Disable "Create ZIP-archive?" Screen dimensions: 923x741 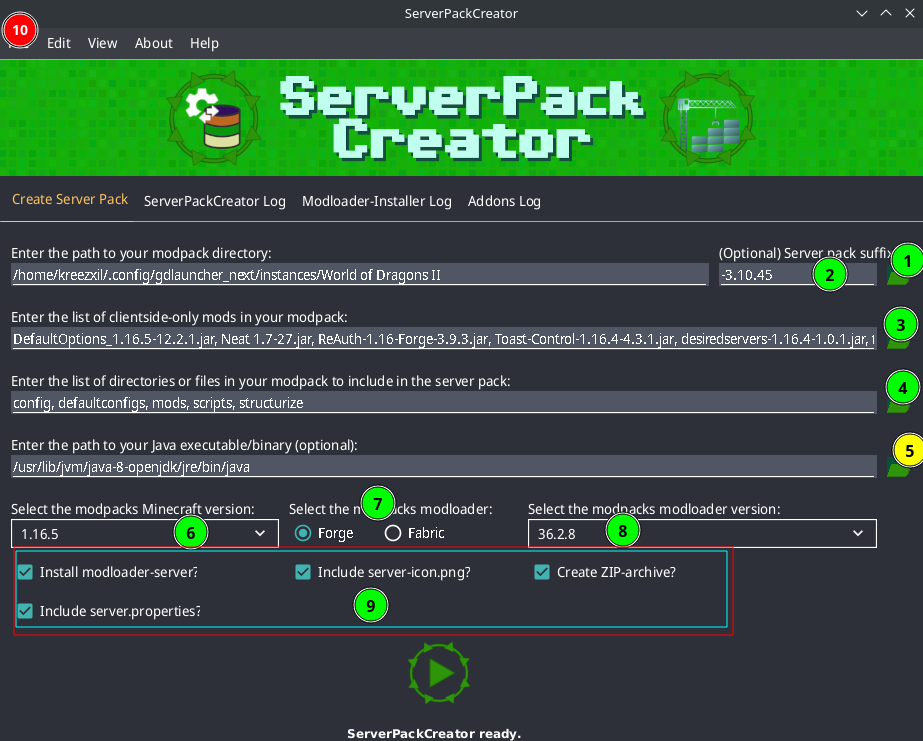(x=542, y=572)
